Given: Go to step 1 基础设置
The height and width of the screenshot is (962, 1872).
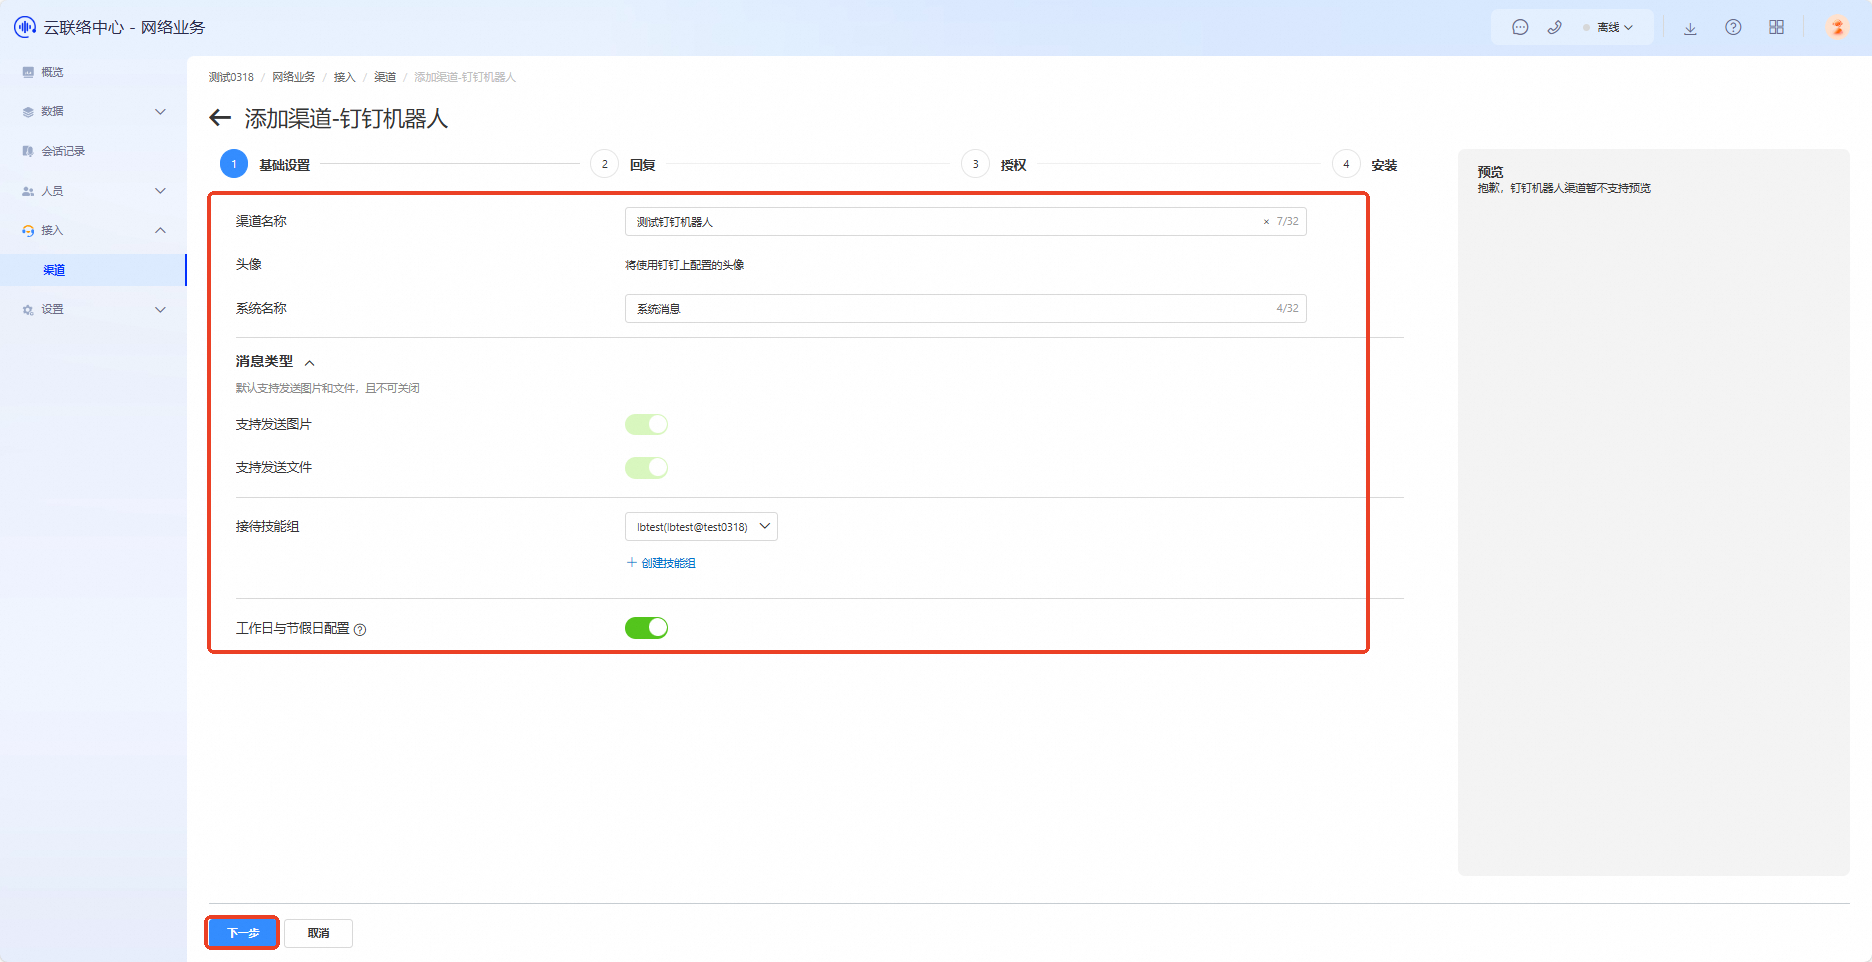Looking at the screenshot, I should coord(266,164).
